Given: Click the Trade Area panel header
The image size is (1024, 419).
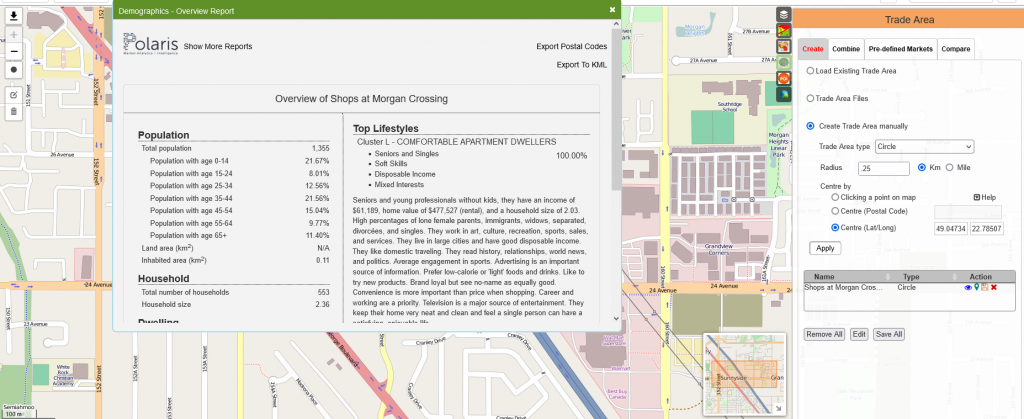Looking at the screenshot, I should [x=909, y=20].
